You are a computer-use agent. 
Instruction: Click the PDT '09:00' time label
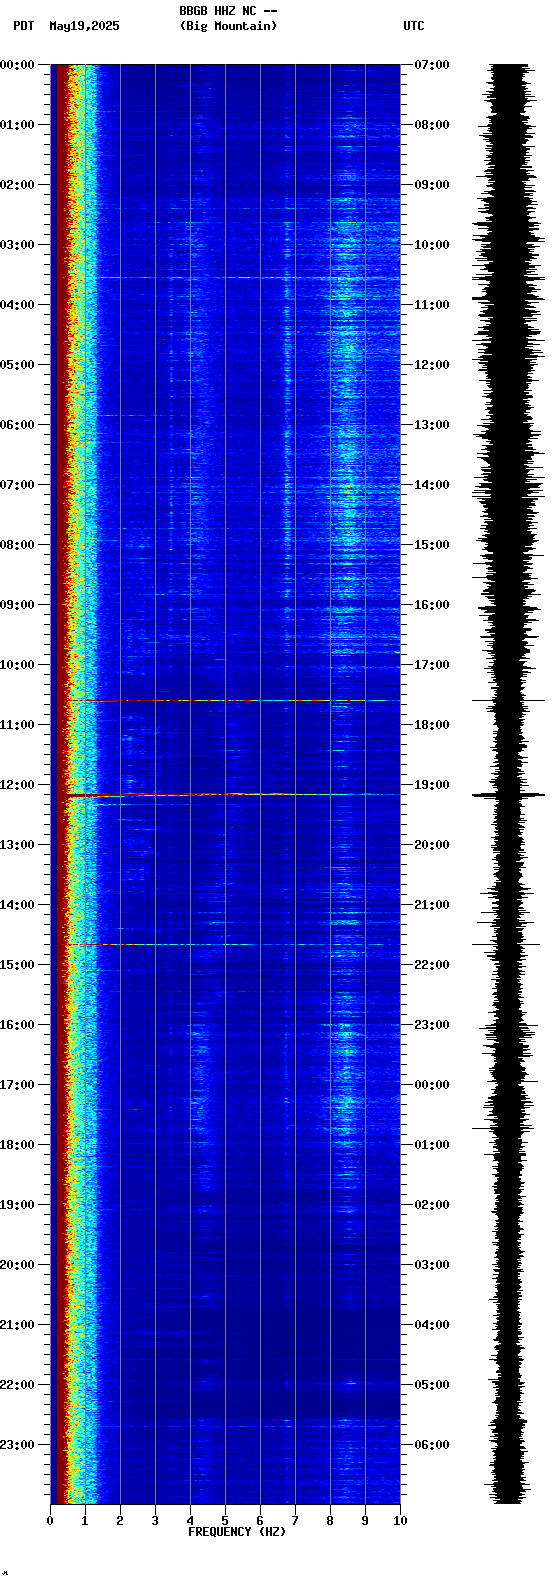18,605
